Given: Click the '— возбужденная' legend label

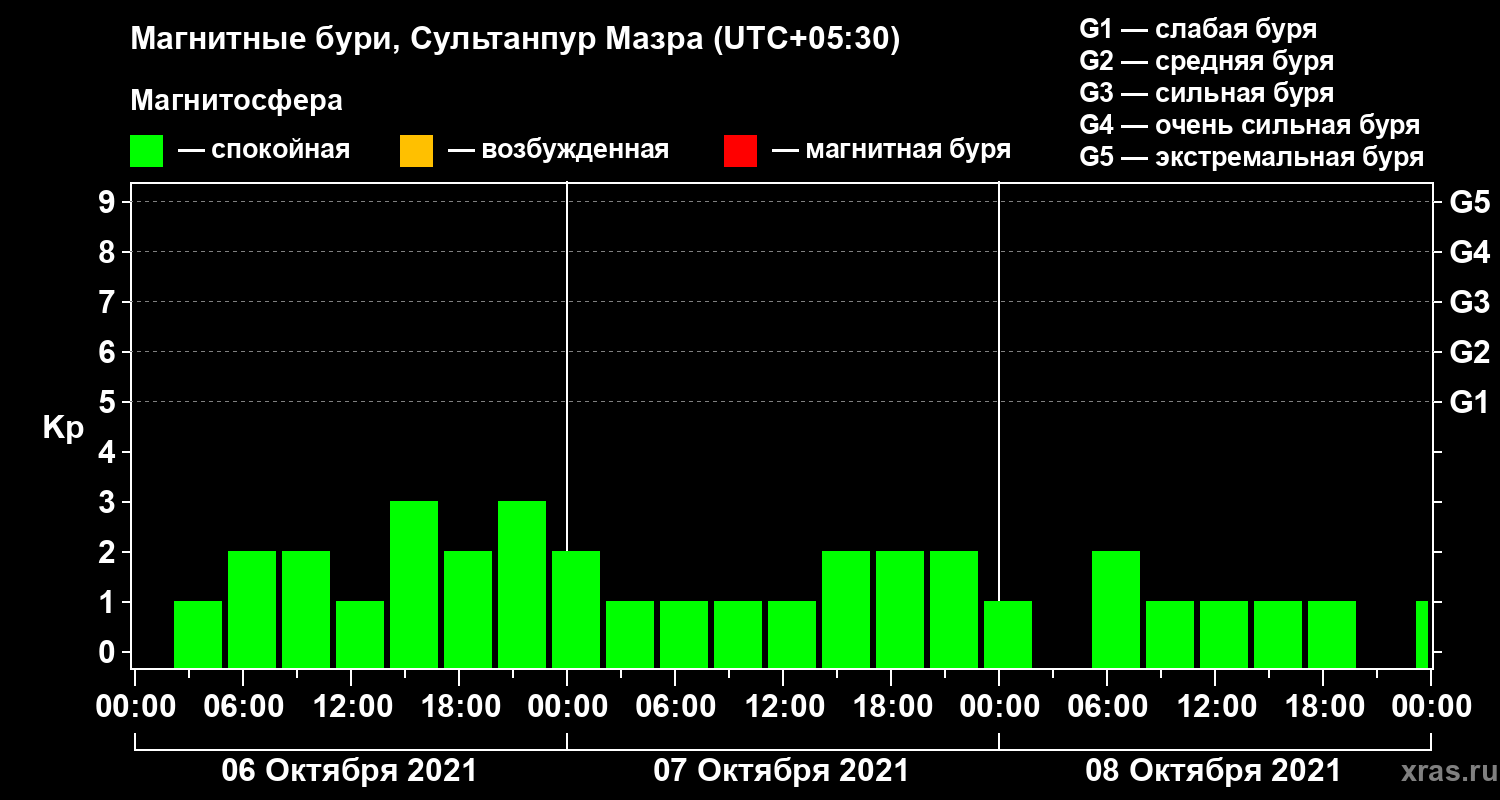Looking at the screenshot, I should (558, 150).
